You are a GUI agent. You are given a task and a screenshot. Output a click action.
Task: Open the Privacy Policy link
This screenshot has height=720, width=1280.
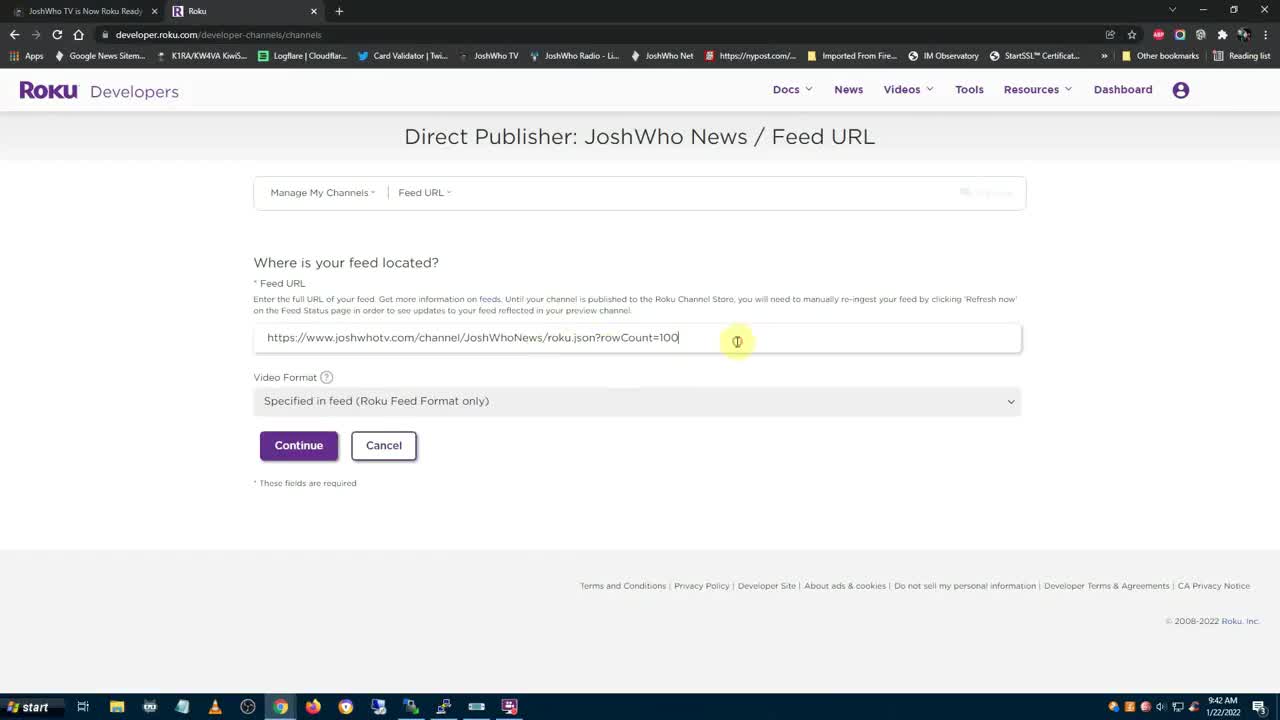(702, 586)
